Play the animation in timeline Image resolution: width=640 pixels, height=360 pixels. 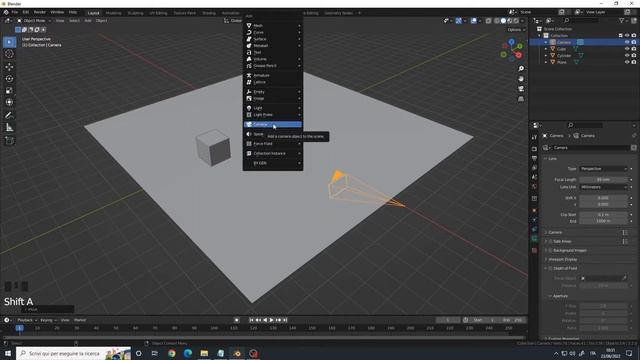[271, 320]
